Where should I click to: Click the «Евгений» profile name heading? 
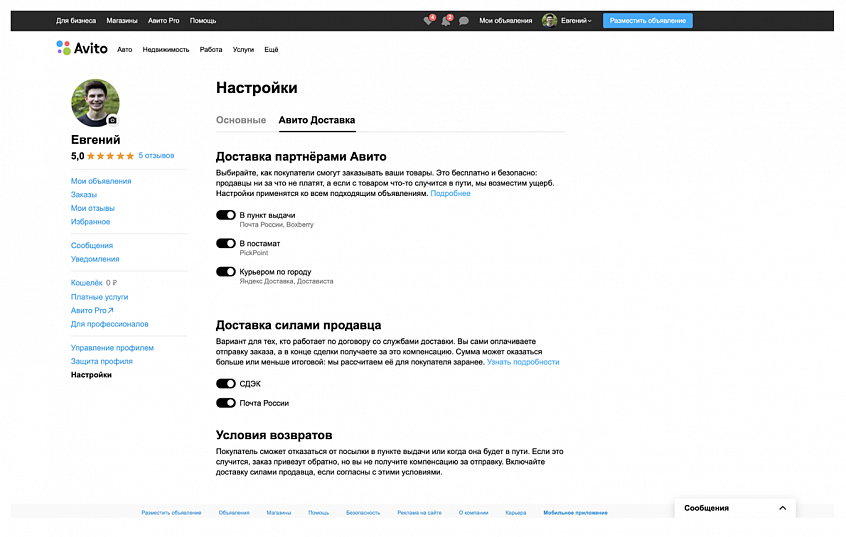click(x=95, y=140)
